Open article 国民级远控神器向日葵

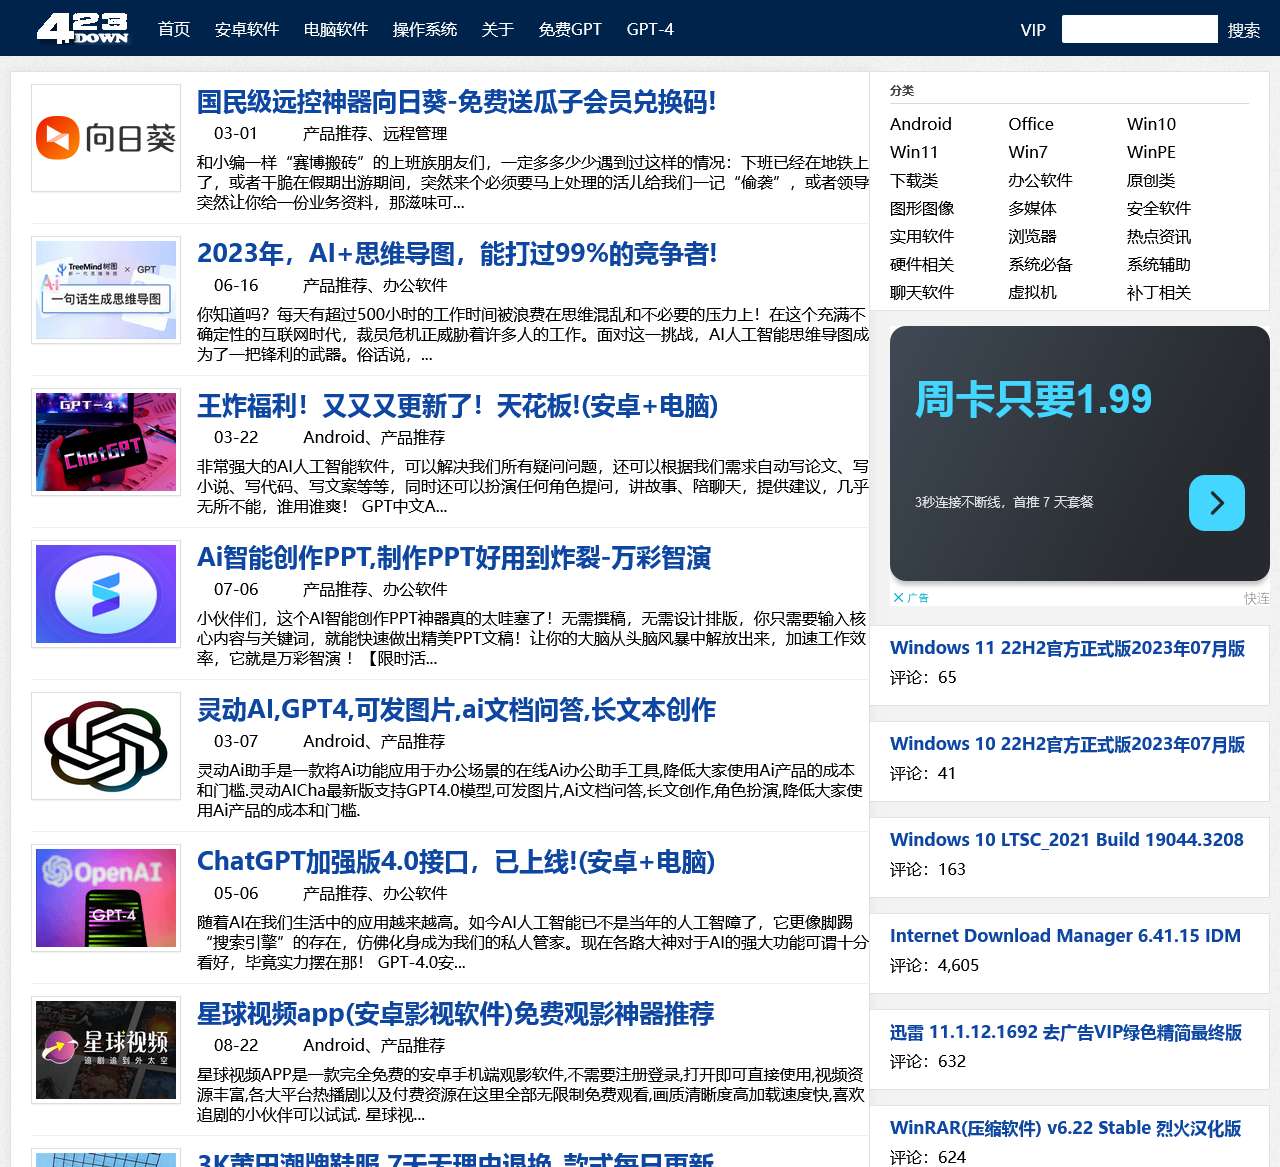(456, 102)
